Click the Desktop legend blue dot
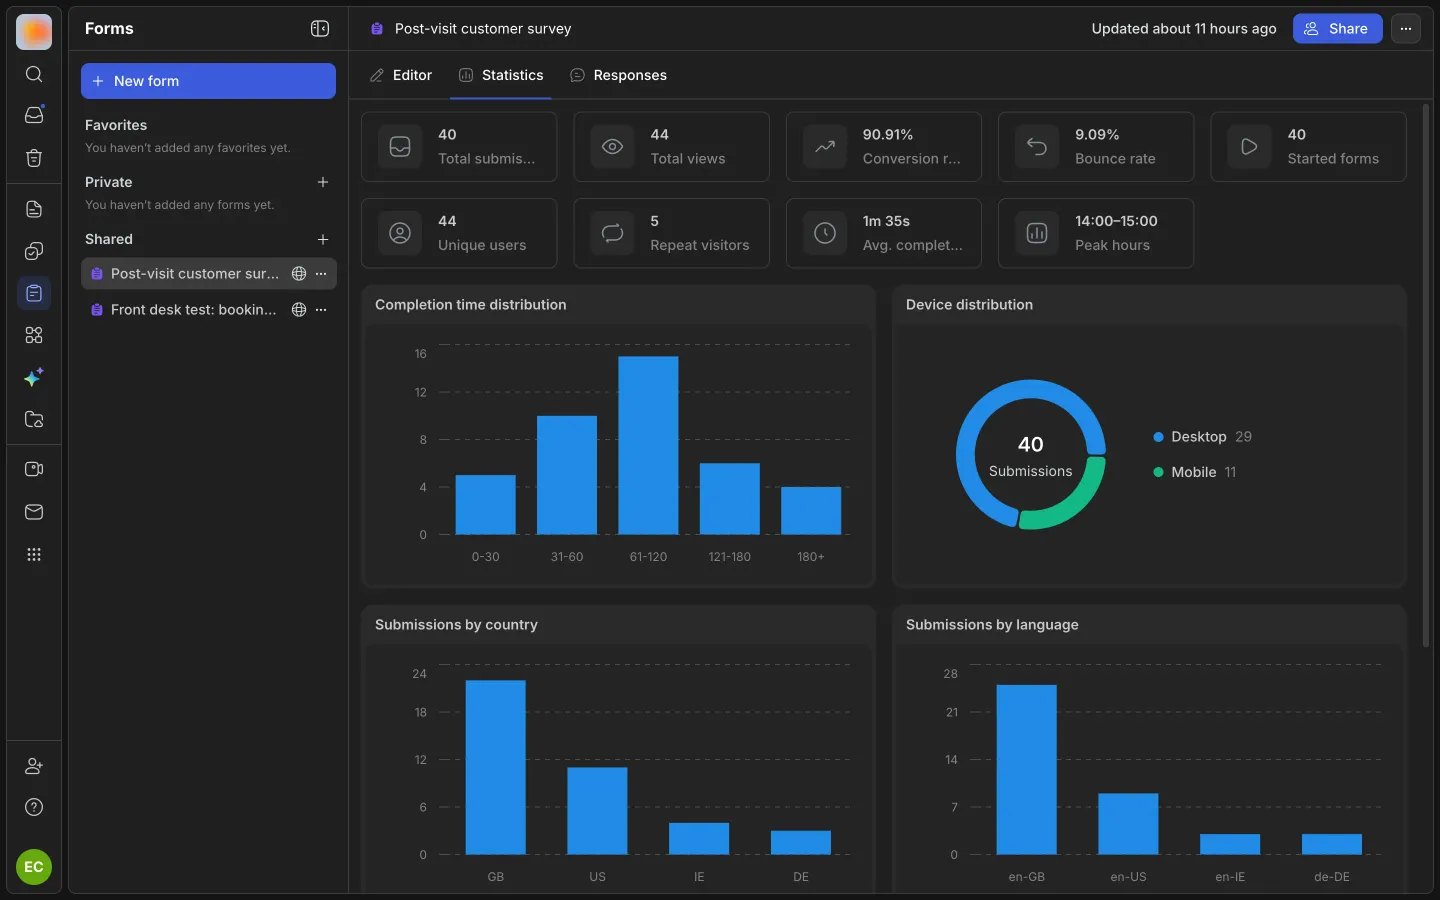Screen dimensions: 1440x900 click(x=1158, y=437)
